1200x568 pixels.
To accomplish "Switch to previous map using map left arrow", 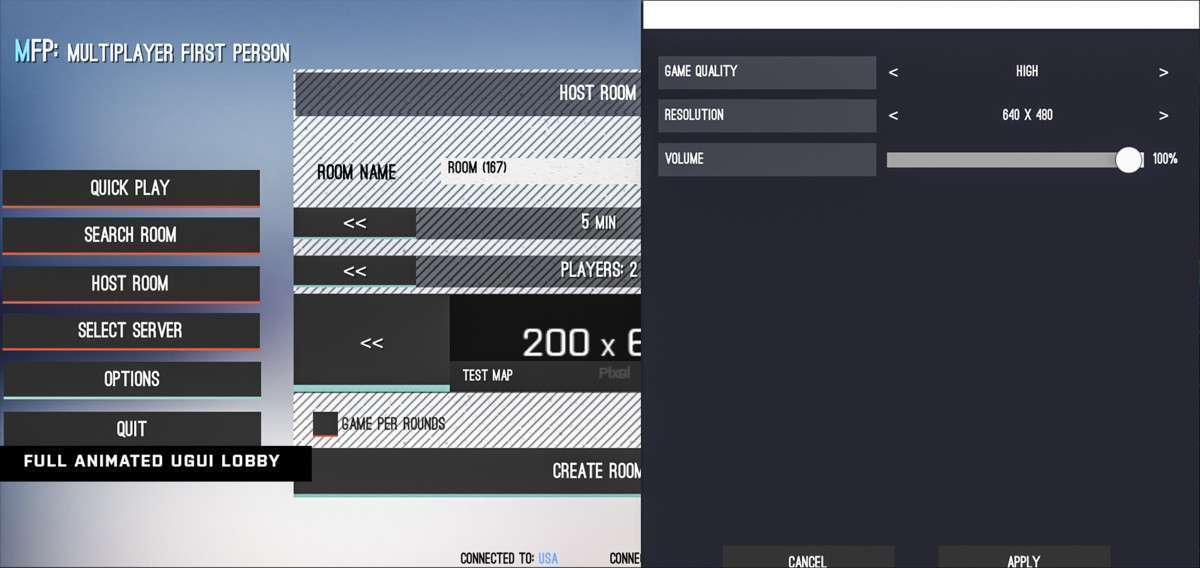I will click(371, 342).
